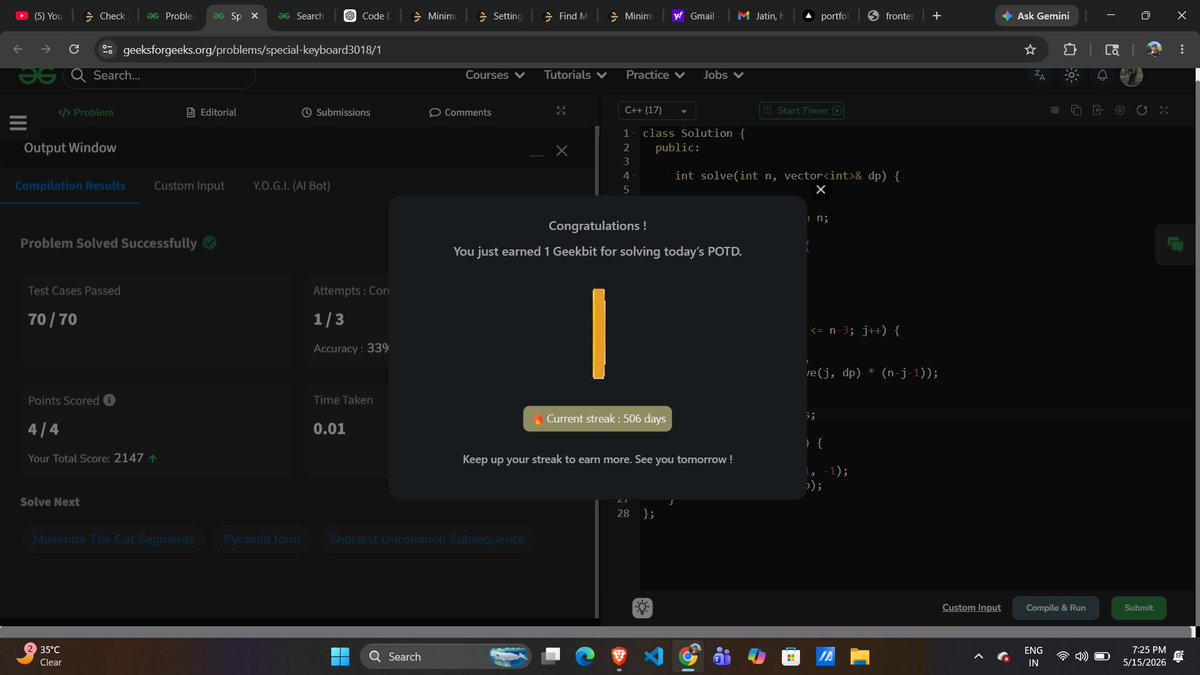Open the notifications bell

pyautogui.click(x=1103, y=75)
